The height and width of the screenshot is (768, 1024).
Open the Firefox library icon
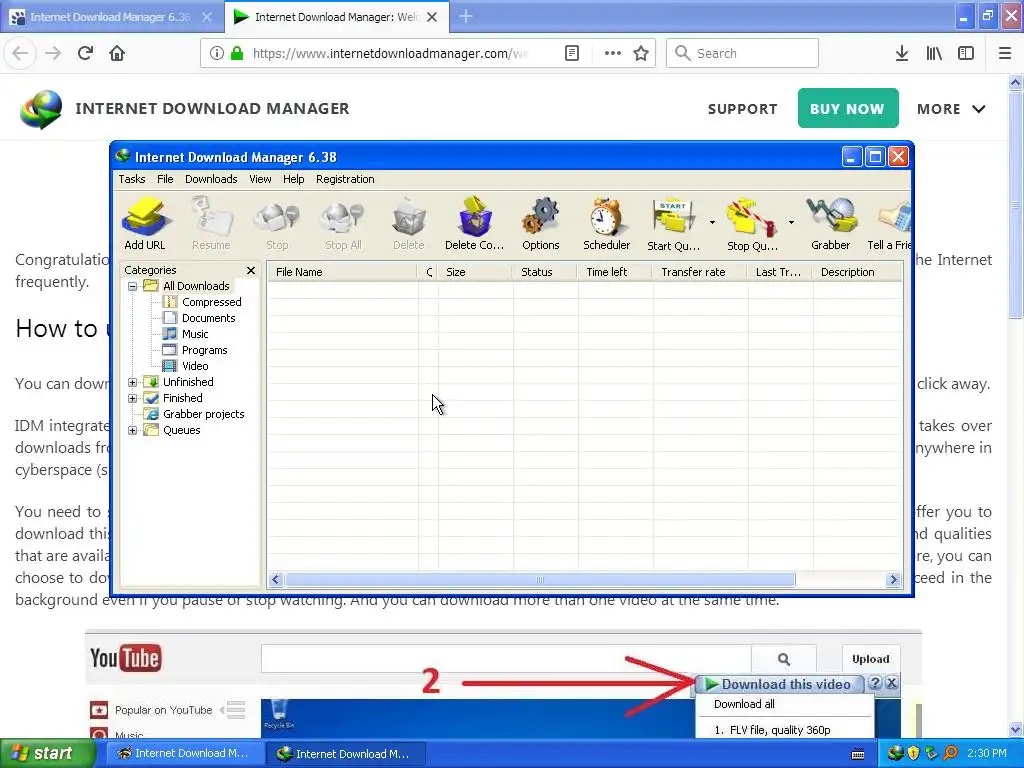coord(934,54)
